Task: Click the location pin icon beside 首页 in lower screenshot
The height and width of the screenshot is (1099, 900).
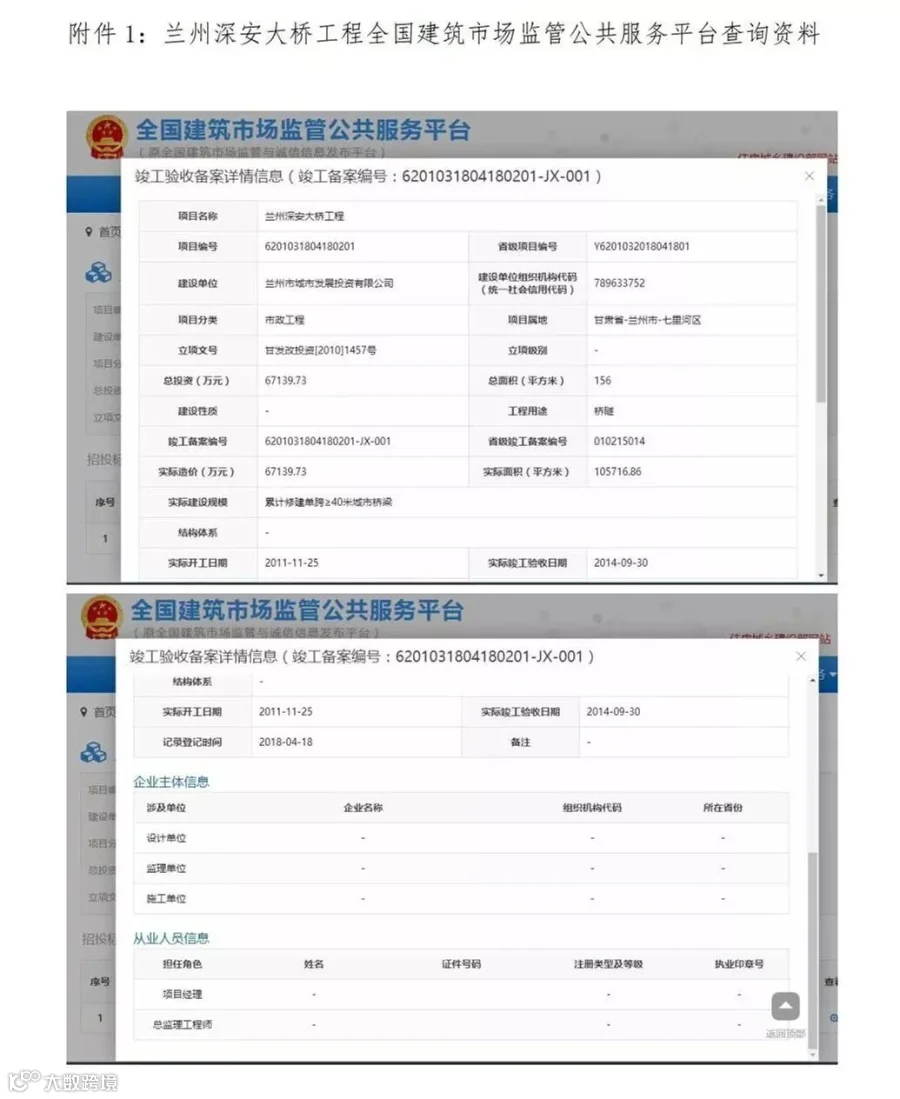Action: tap(84, 711)
